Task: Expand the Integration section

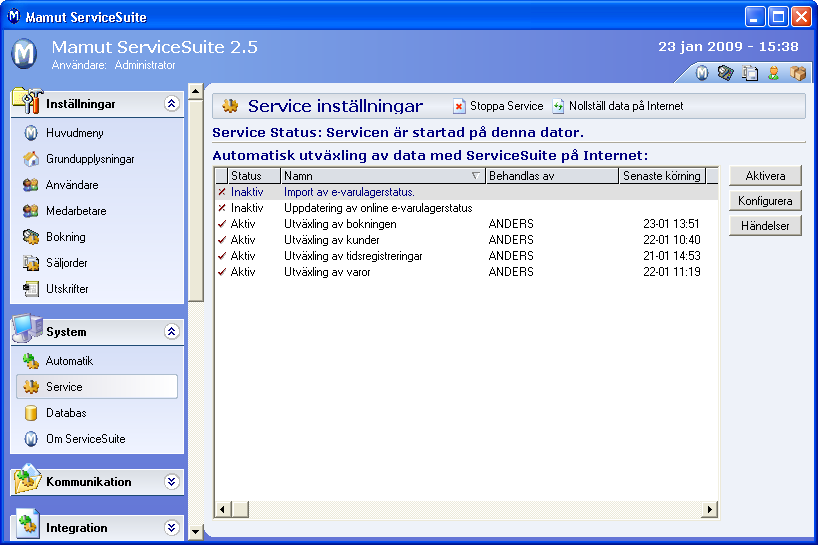Action: tap(172, 527)
